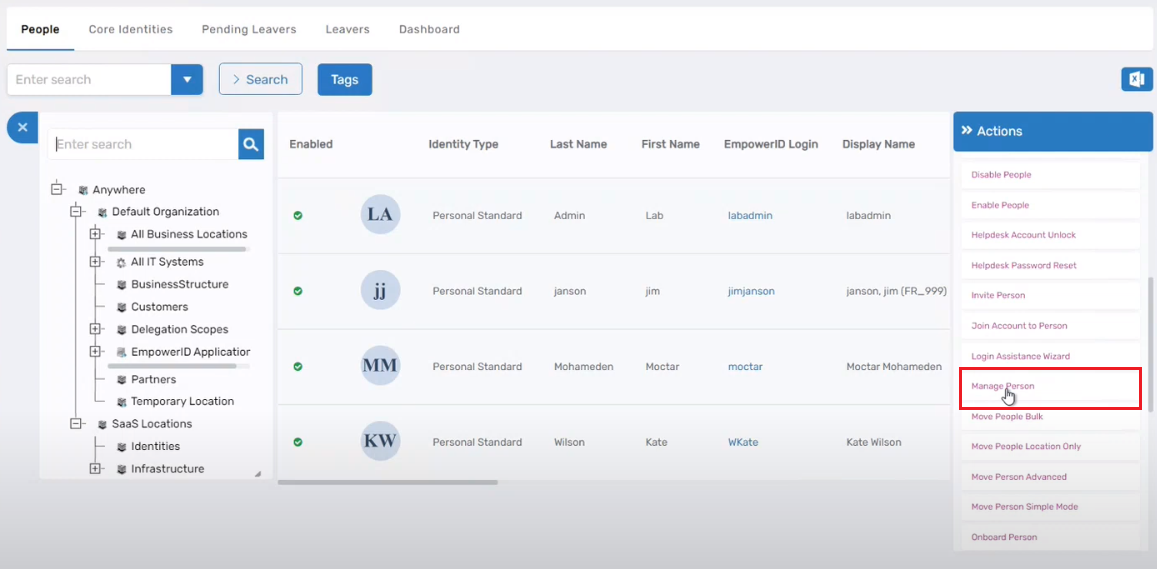Click the Search button
Image resolution: width=1157 pixels, height=569 pixels.
pyautogui.click(x=260, y=79)
